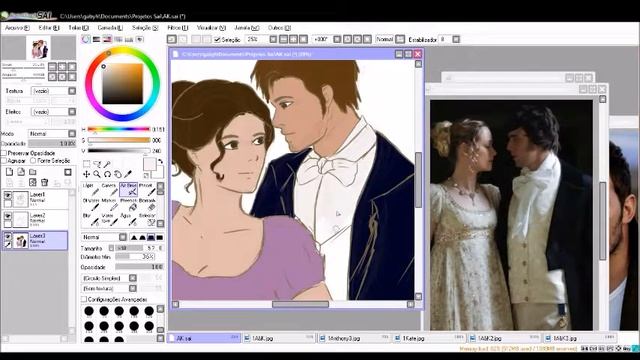The height and width of the screenshot is (360, 640).
Task: Open the Textura dropdown
Action: tap(72, 91)
